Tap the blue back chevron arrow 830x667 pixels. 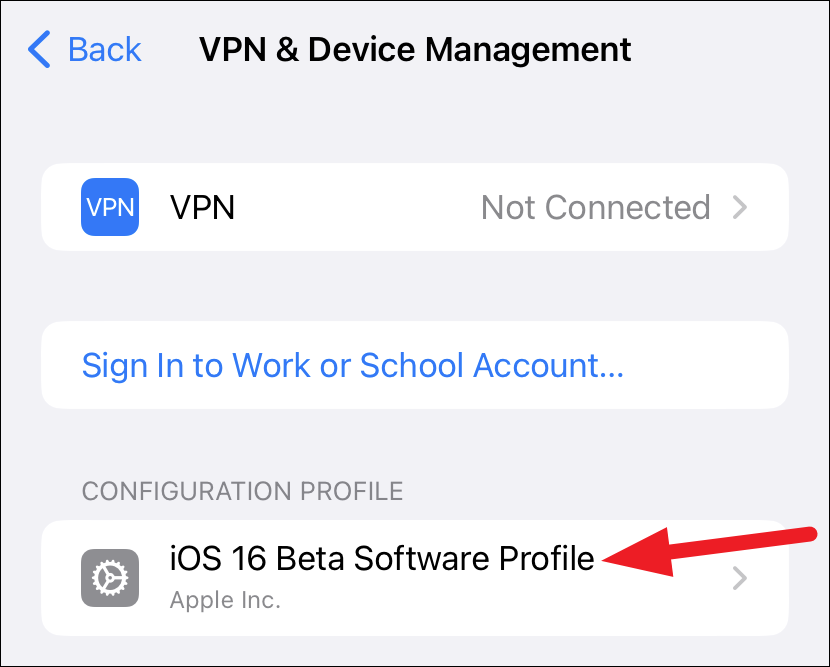pos(39,49)
